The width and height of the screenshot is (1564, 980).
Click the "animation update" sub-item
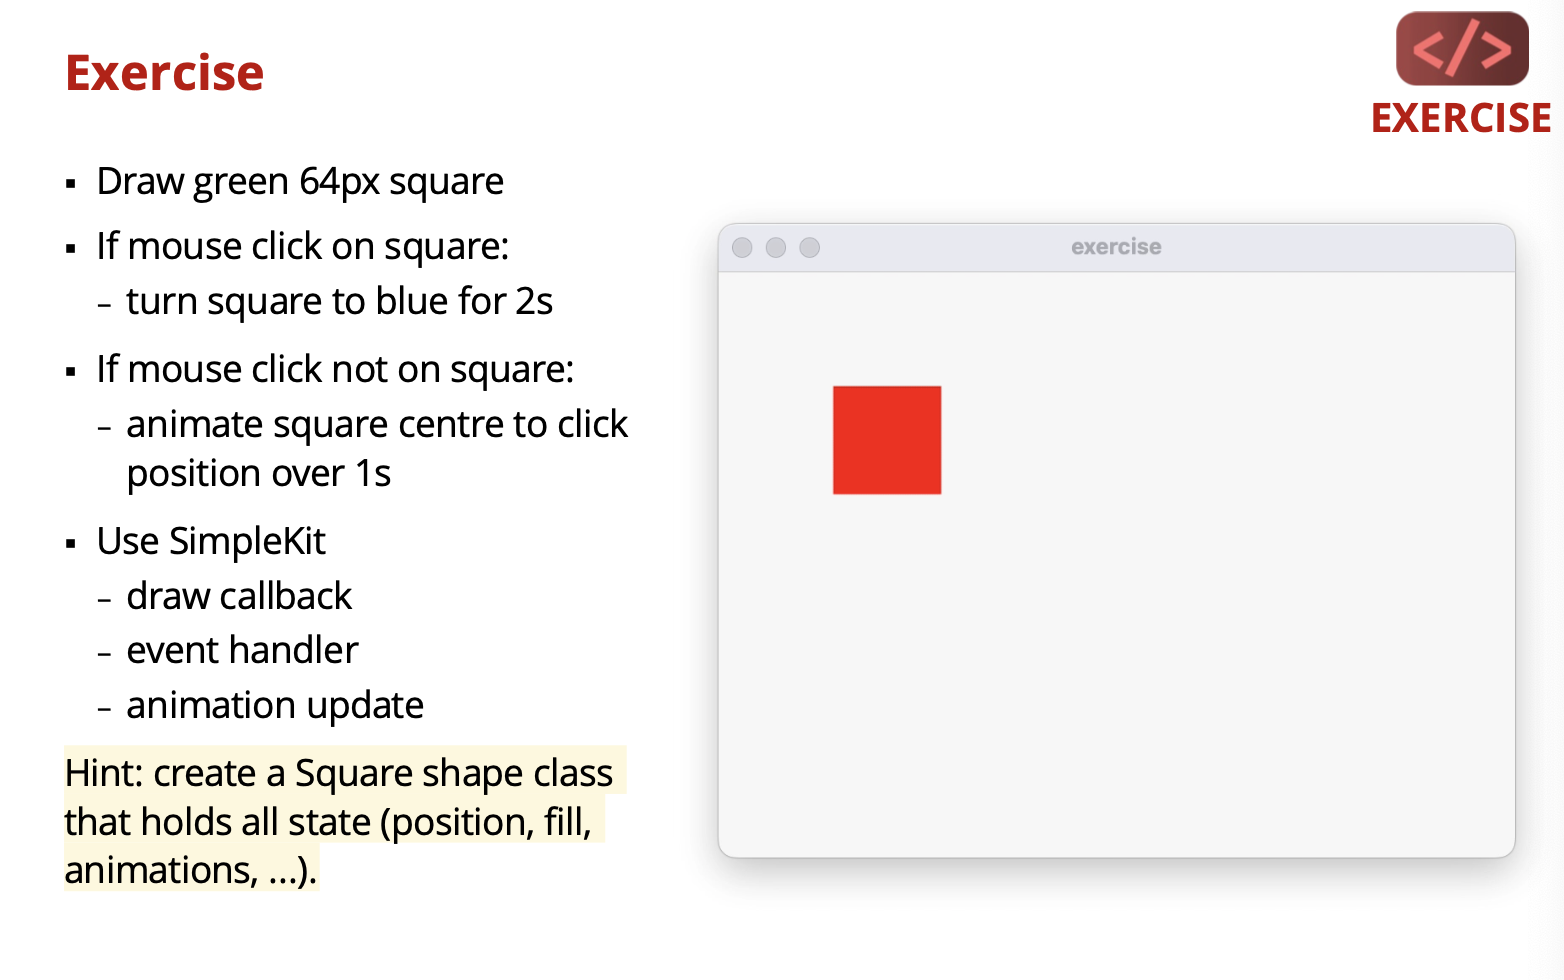tap(275, 706)
